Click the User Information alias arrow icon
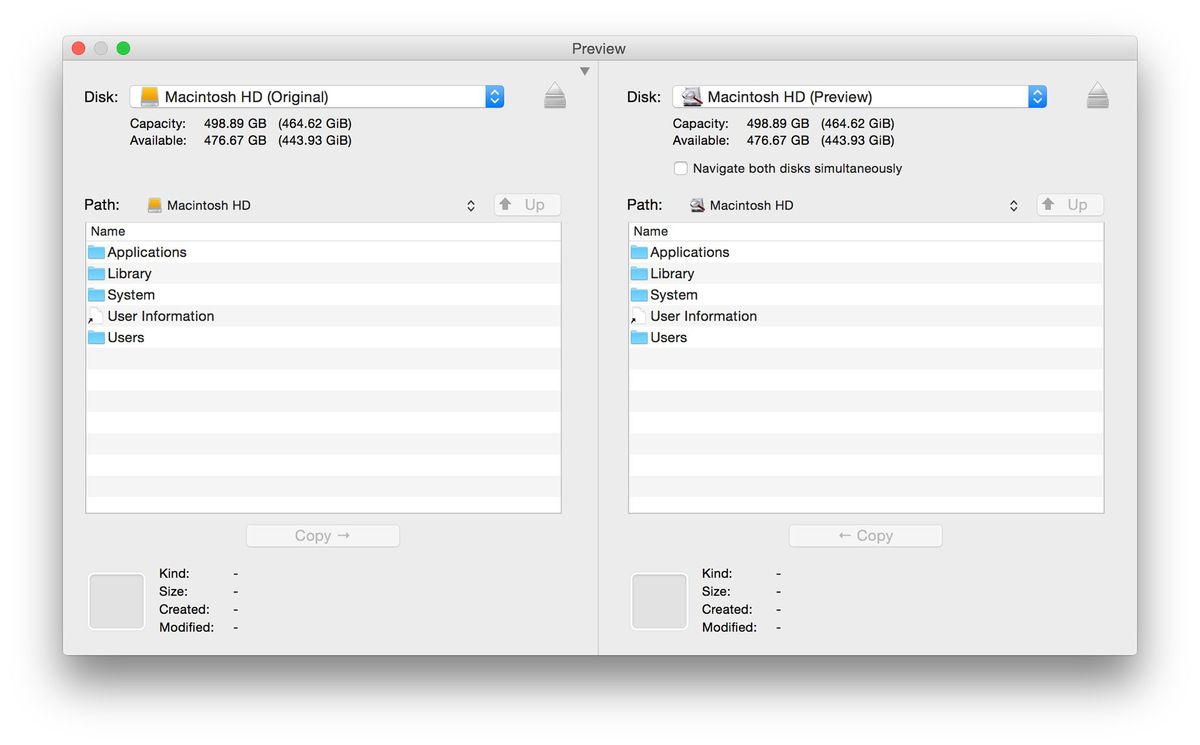 (x=94, y=316)
